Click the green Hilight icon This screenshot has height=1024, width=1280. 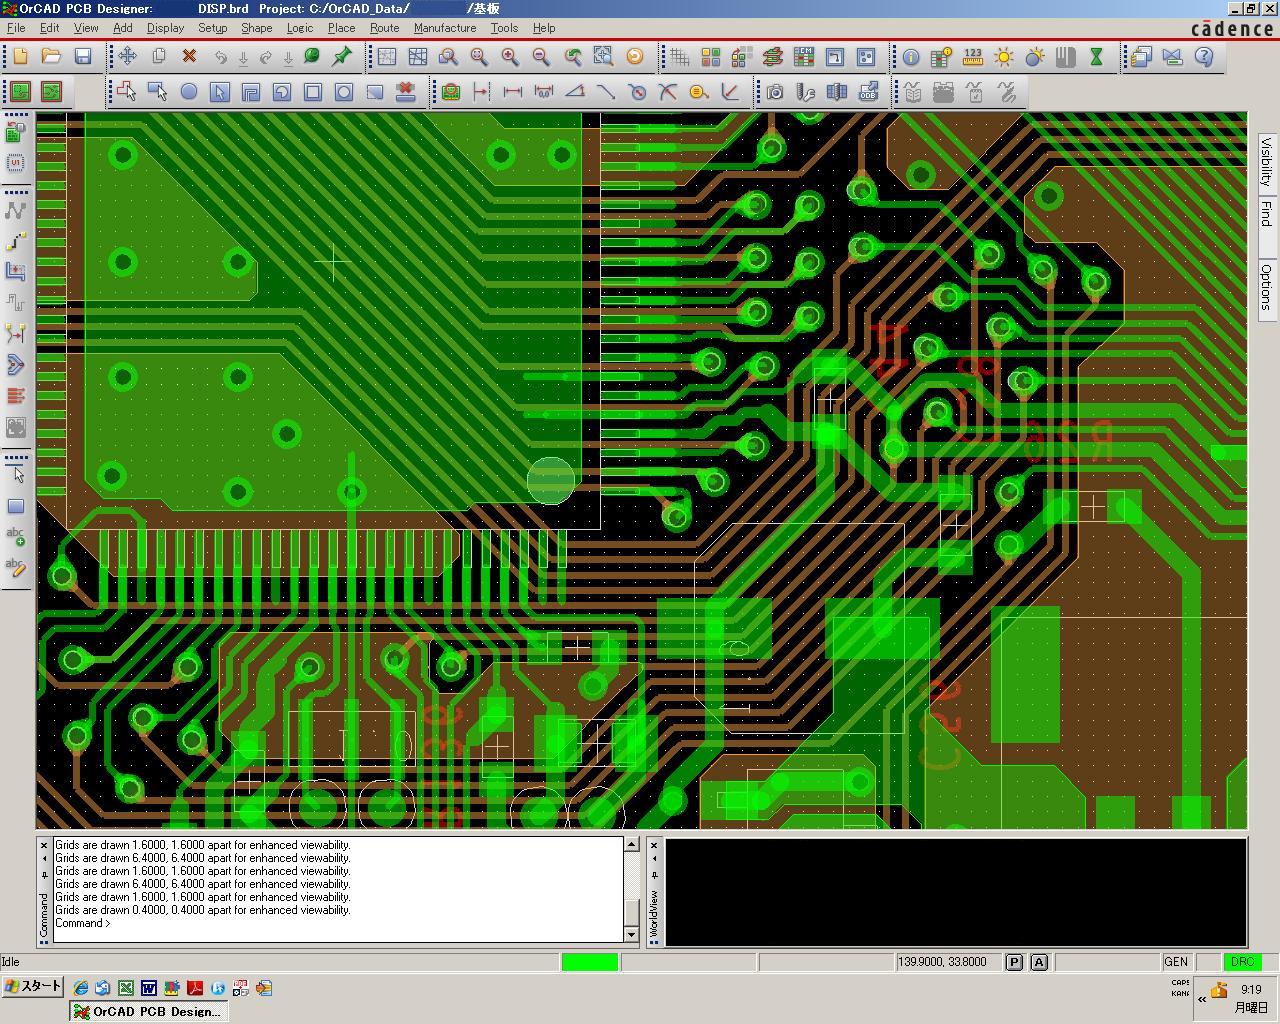coord(311,57)
